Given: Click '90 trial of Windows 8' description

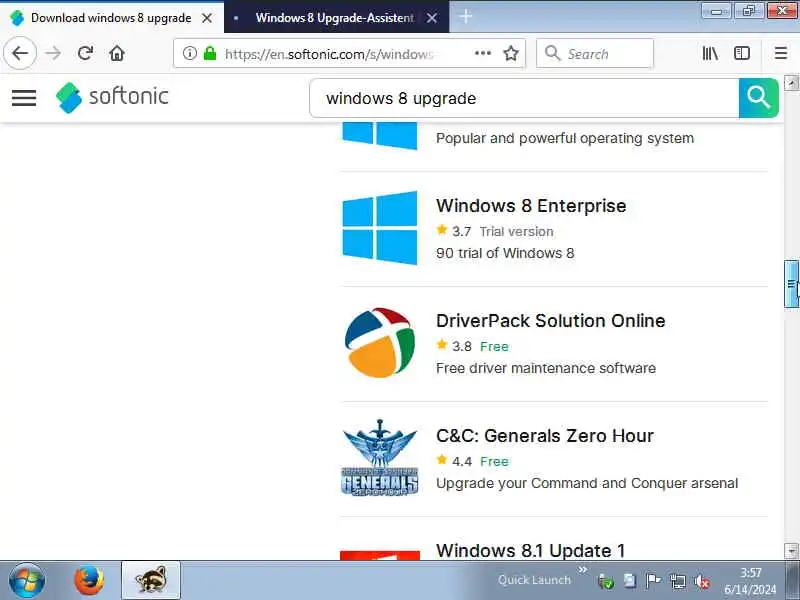Looking at the screenshot, I should click(x=505, y=253).
